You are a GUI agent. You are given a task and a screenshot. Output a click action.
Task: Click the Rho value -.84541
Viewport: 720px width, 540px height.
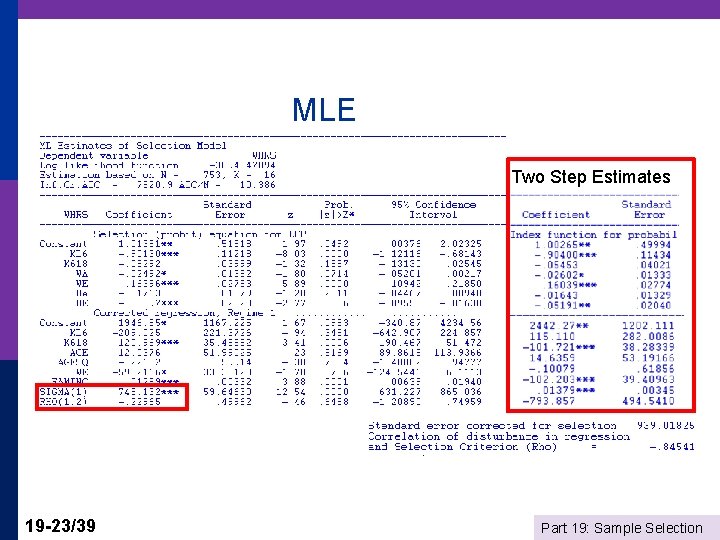click(x=672, y=447)
